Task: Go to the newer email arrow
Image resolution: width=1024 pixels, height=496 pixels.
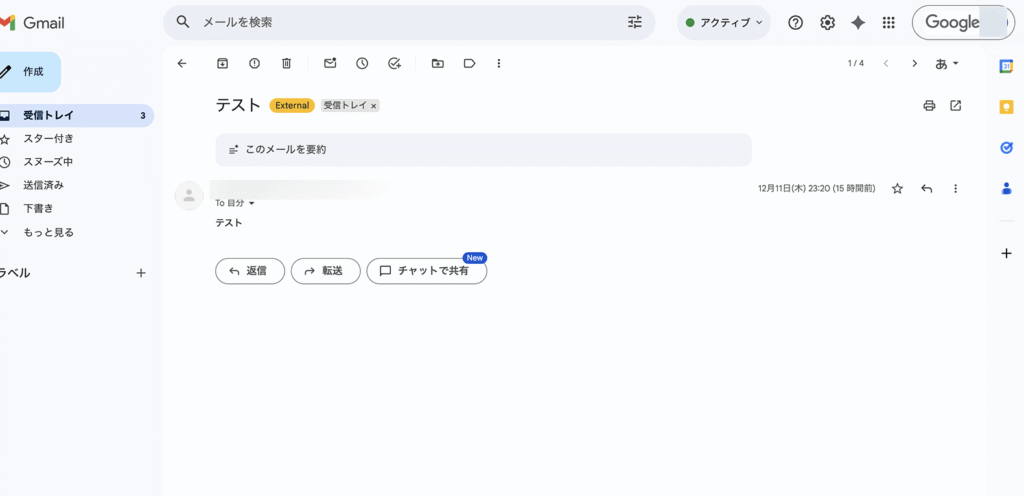Action: 886,63
